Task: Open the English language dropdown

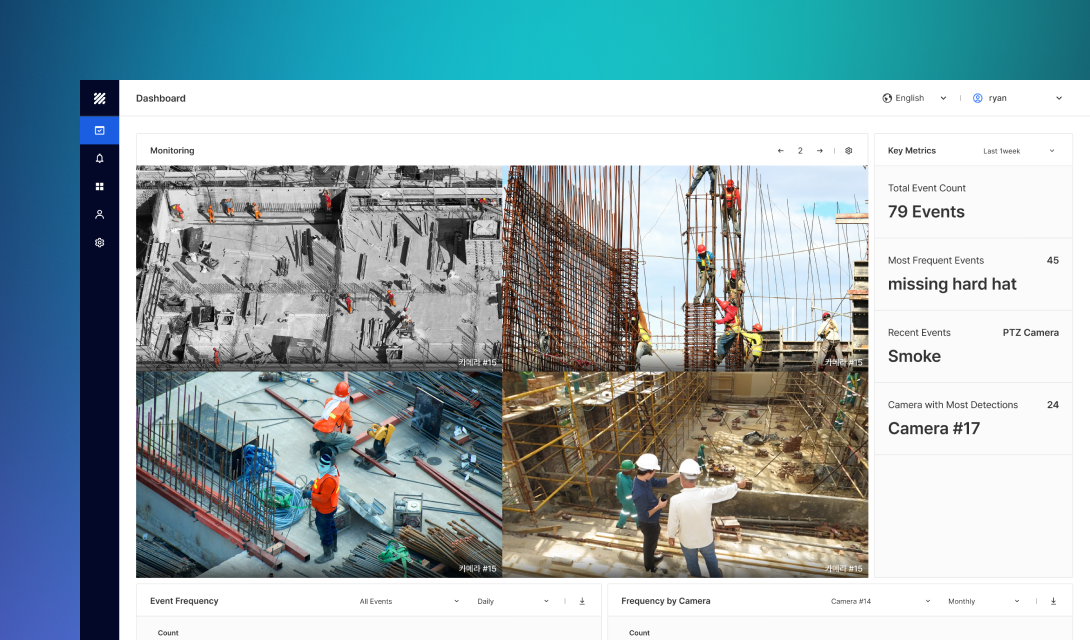Action: tap(942, 98)
